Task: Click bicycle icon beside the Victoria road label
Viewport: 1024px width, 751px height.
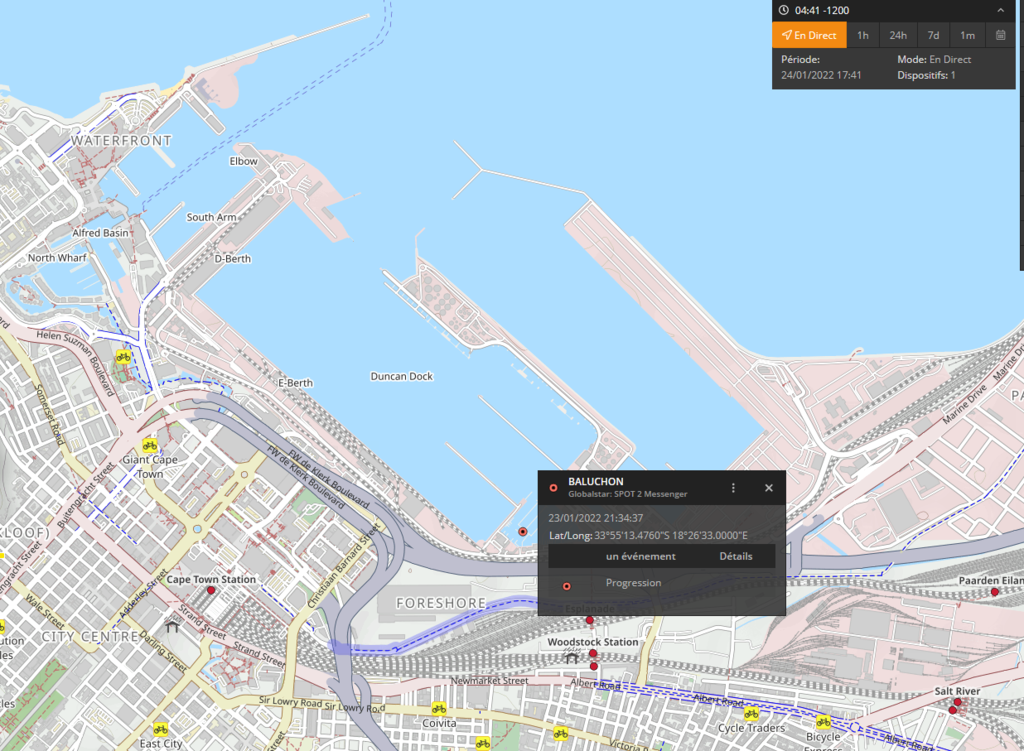Action: coord(561,734)
